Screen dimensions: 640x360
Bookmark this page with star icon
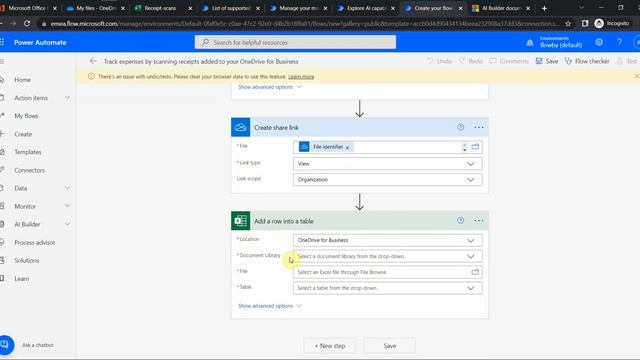568,24
